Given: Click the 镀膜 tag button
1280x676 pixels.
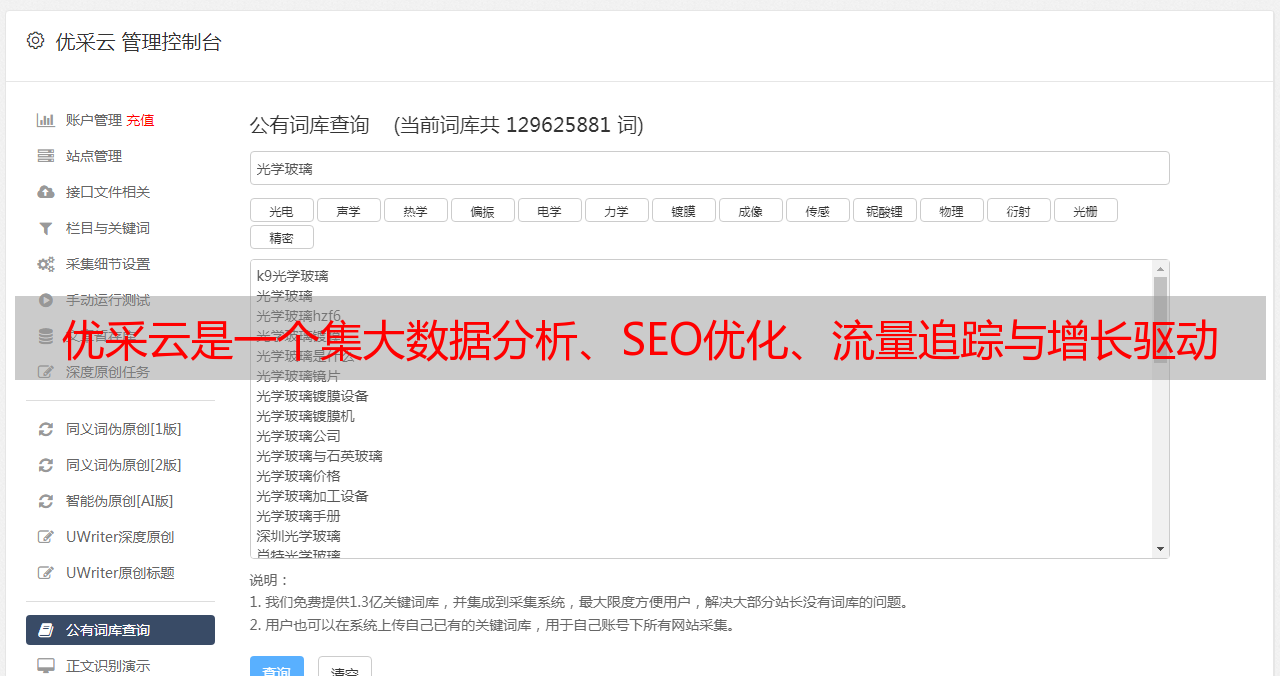Looking at the screenshot, I should [x=684, y=210].
